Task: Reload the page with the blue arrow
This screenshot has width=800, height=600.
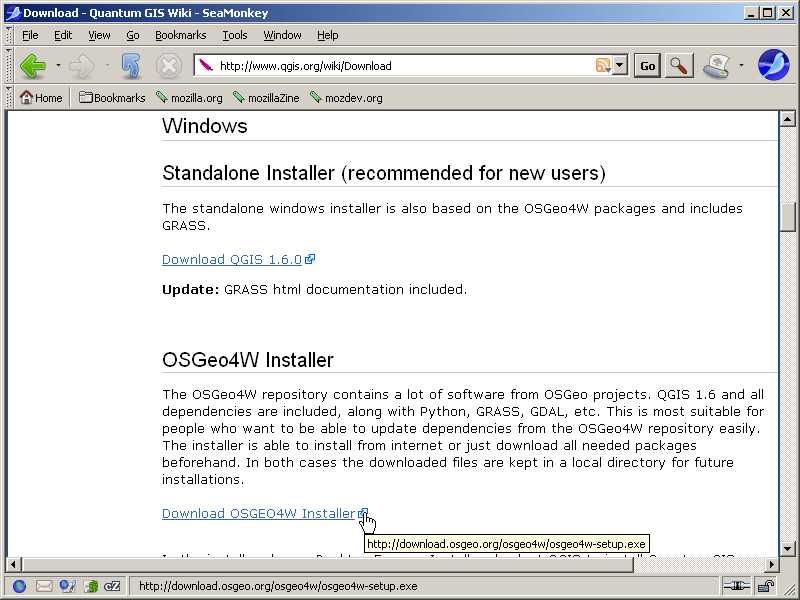Action: click(x=131, y=66)
